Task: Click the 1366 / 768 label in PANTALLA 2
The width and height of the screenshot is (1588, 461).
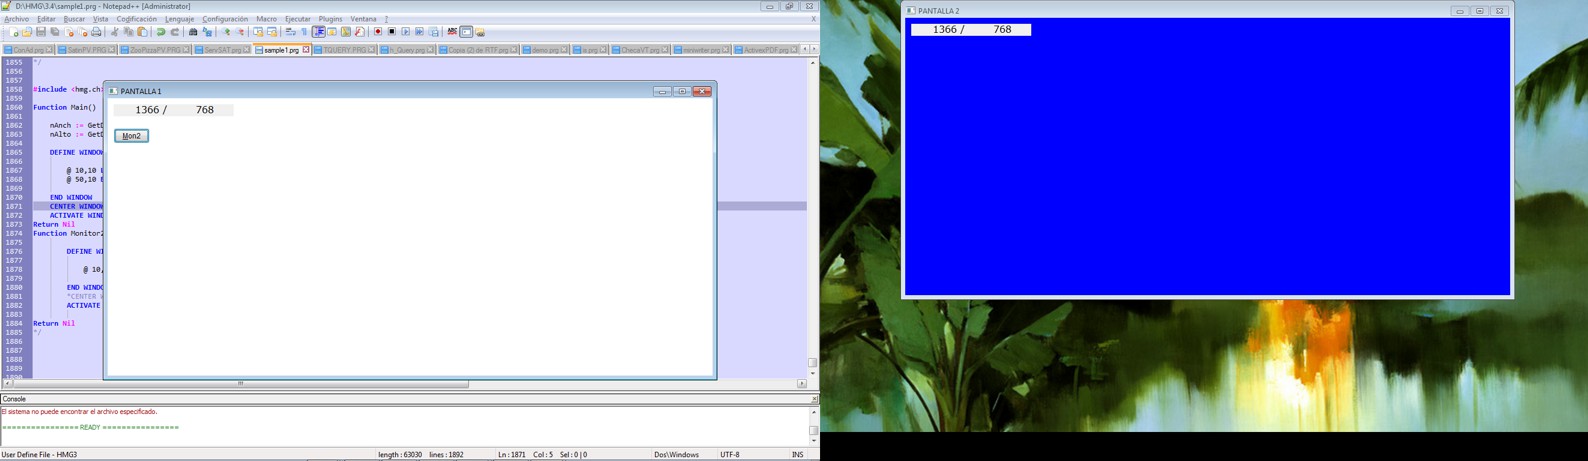Action: click(x=970, y=30)
